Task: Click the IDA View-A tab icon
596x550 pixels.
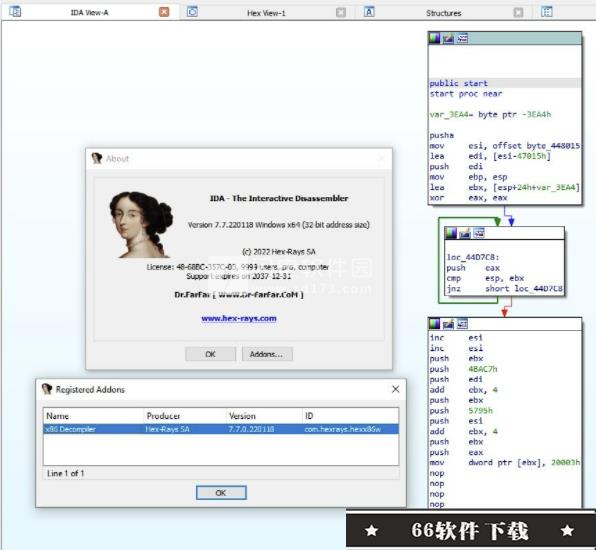Action: click(x=15, y=12)
